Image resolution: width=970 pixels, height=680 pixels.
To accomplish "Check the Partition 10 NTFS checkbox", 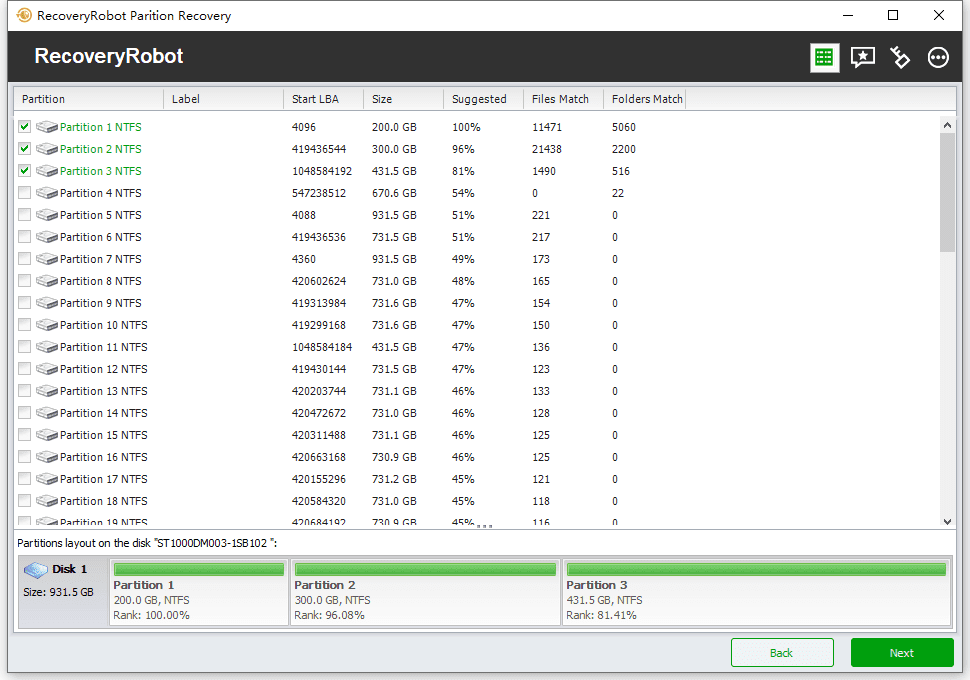I will [24, 324].
